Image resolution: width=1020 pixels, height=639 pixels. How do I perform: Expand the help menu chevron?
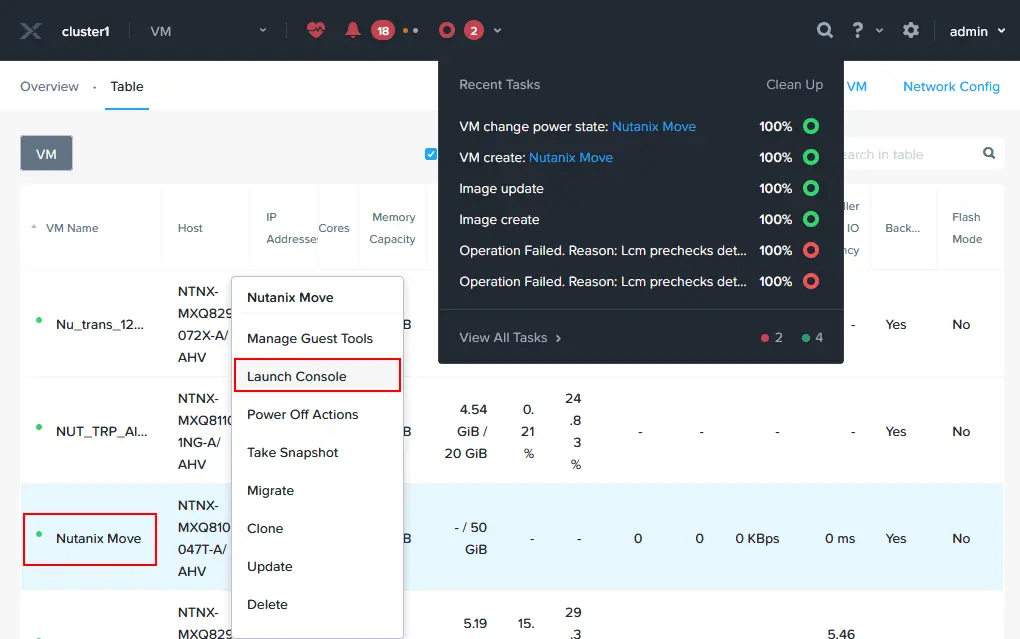pyautogui.click(x=879, y=31)
